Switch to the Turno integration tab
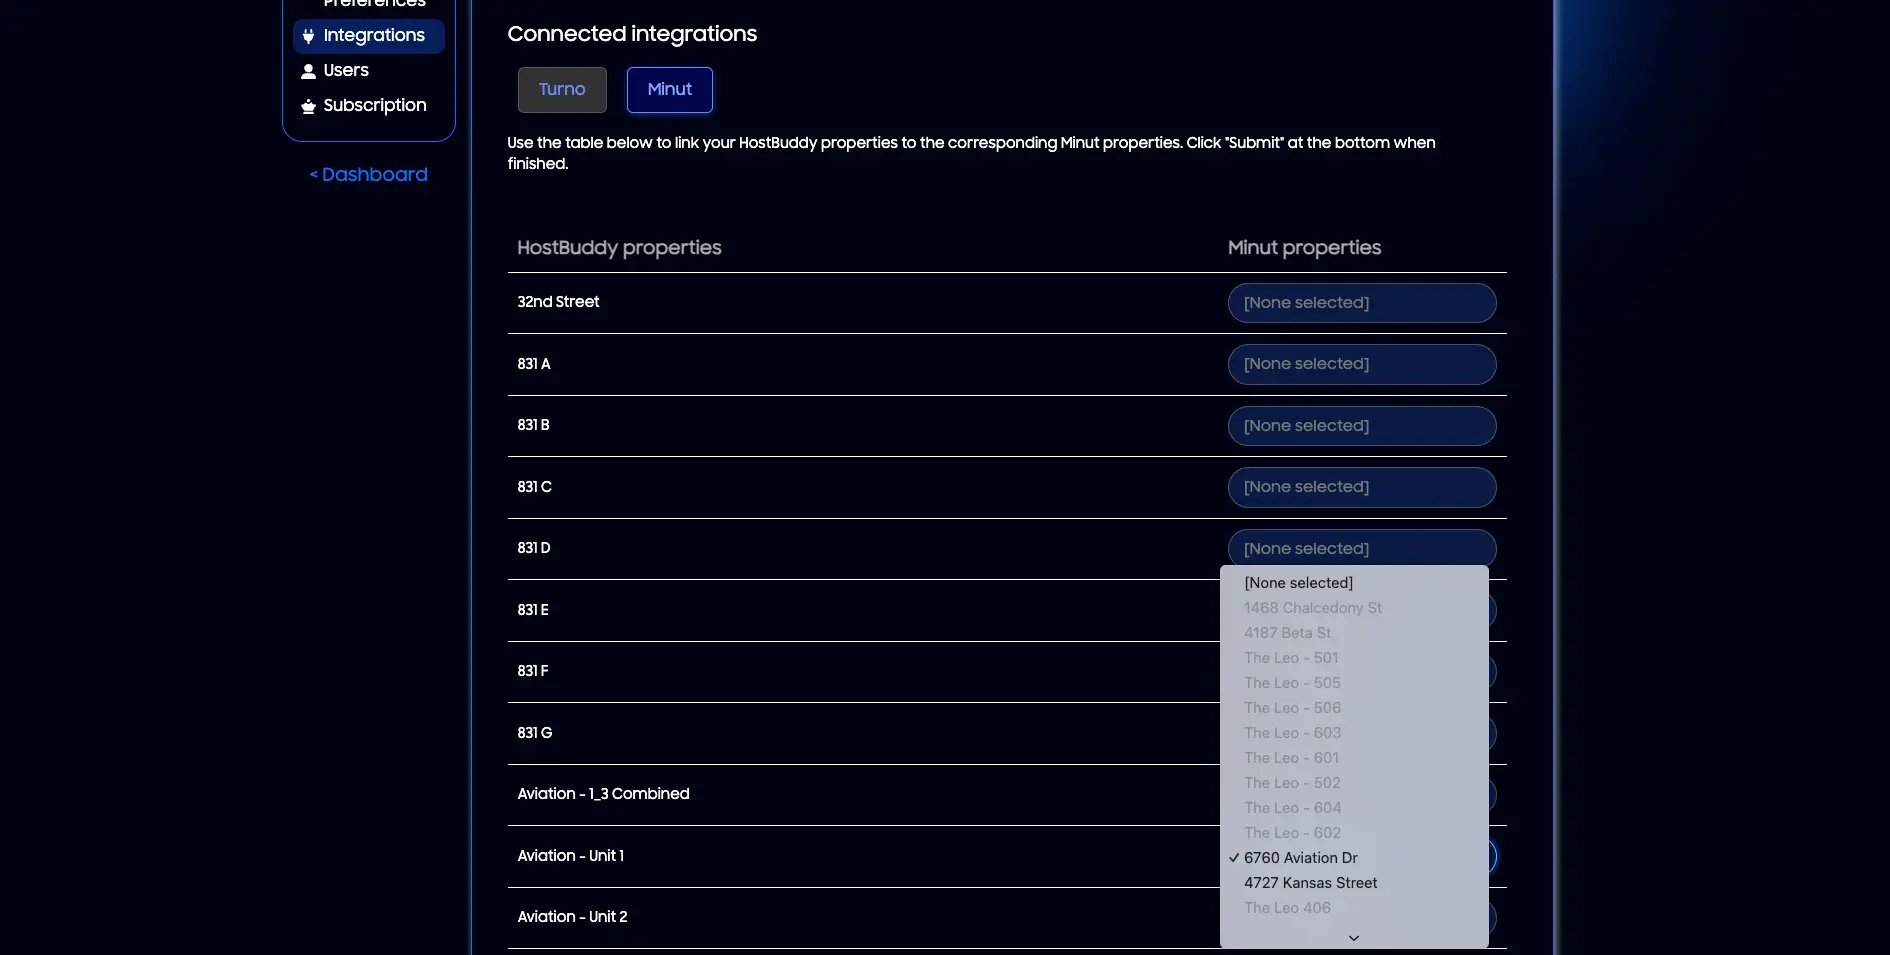The height and width of the screenshot is (955, 1890). [562, 90]
